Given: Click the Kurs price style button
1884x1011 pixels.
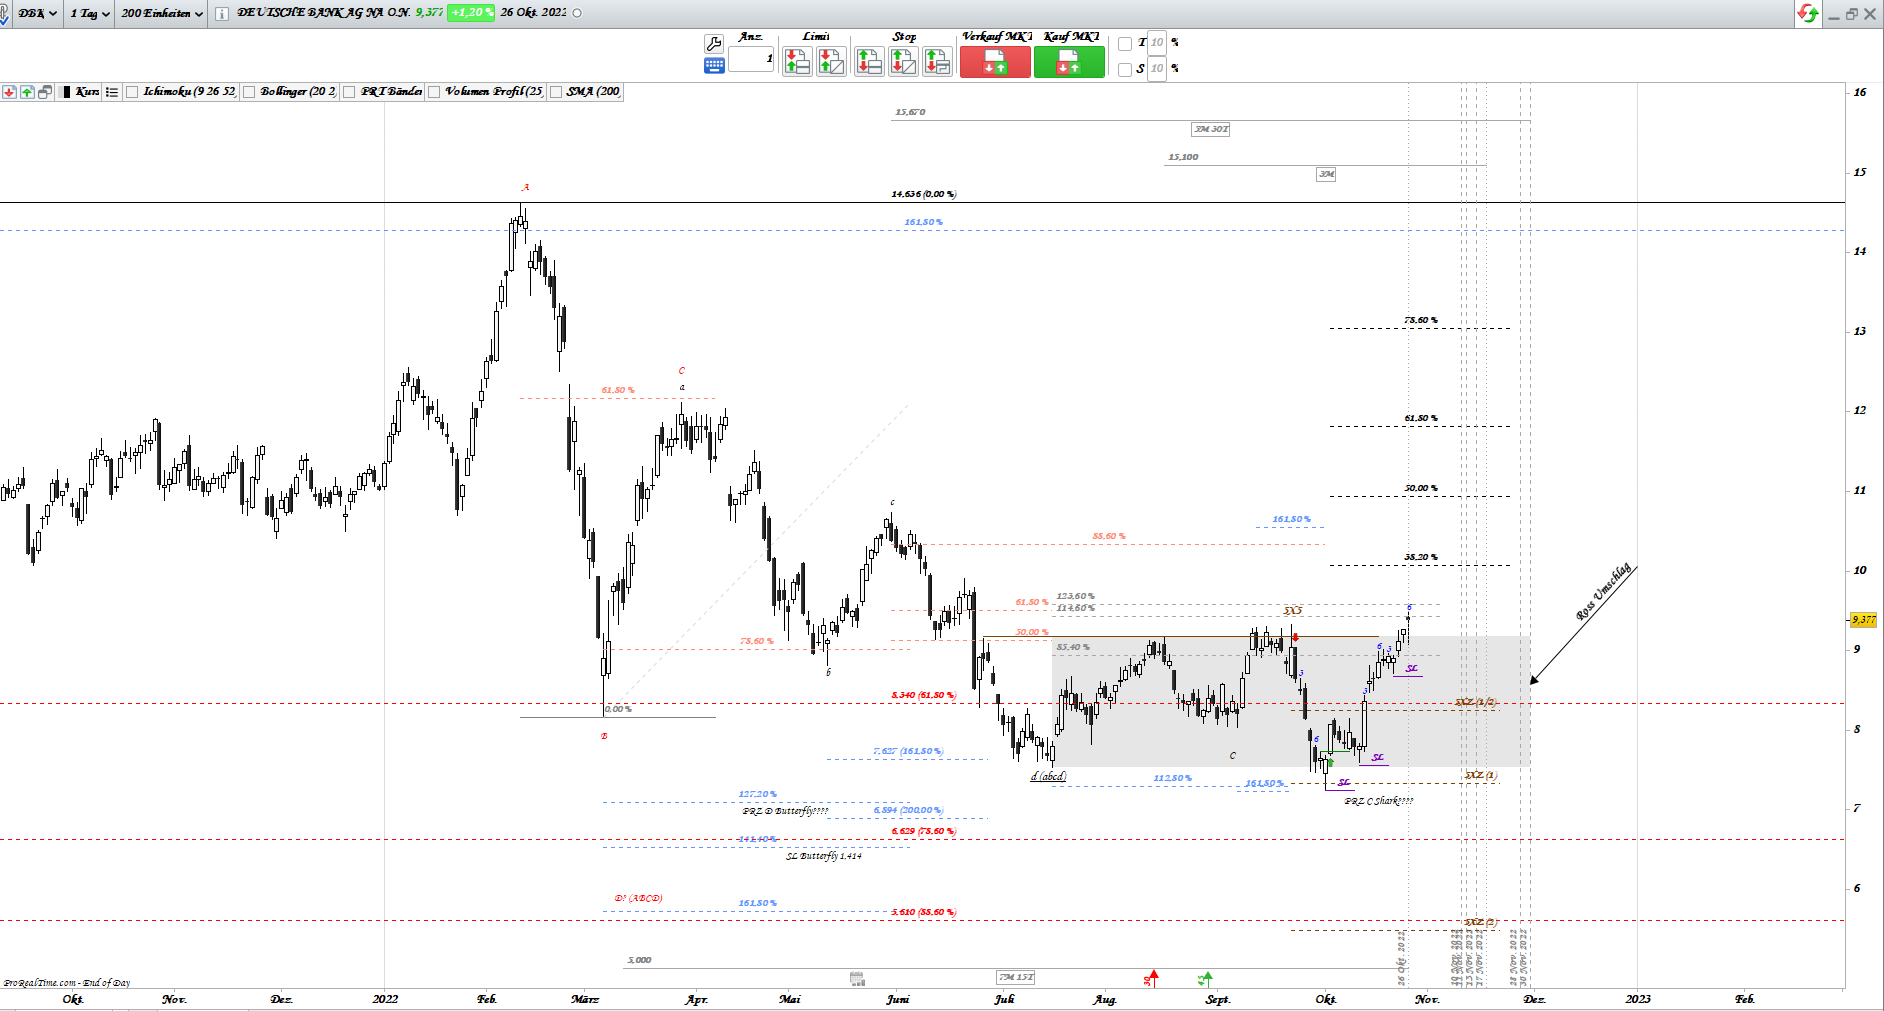Looking at the screenshot, I should point(80,92).
